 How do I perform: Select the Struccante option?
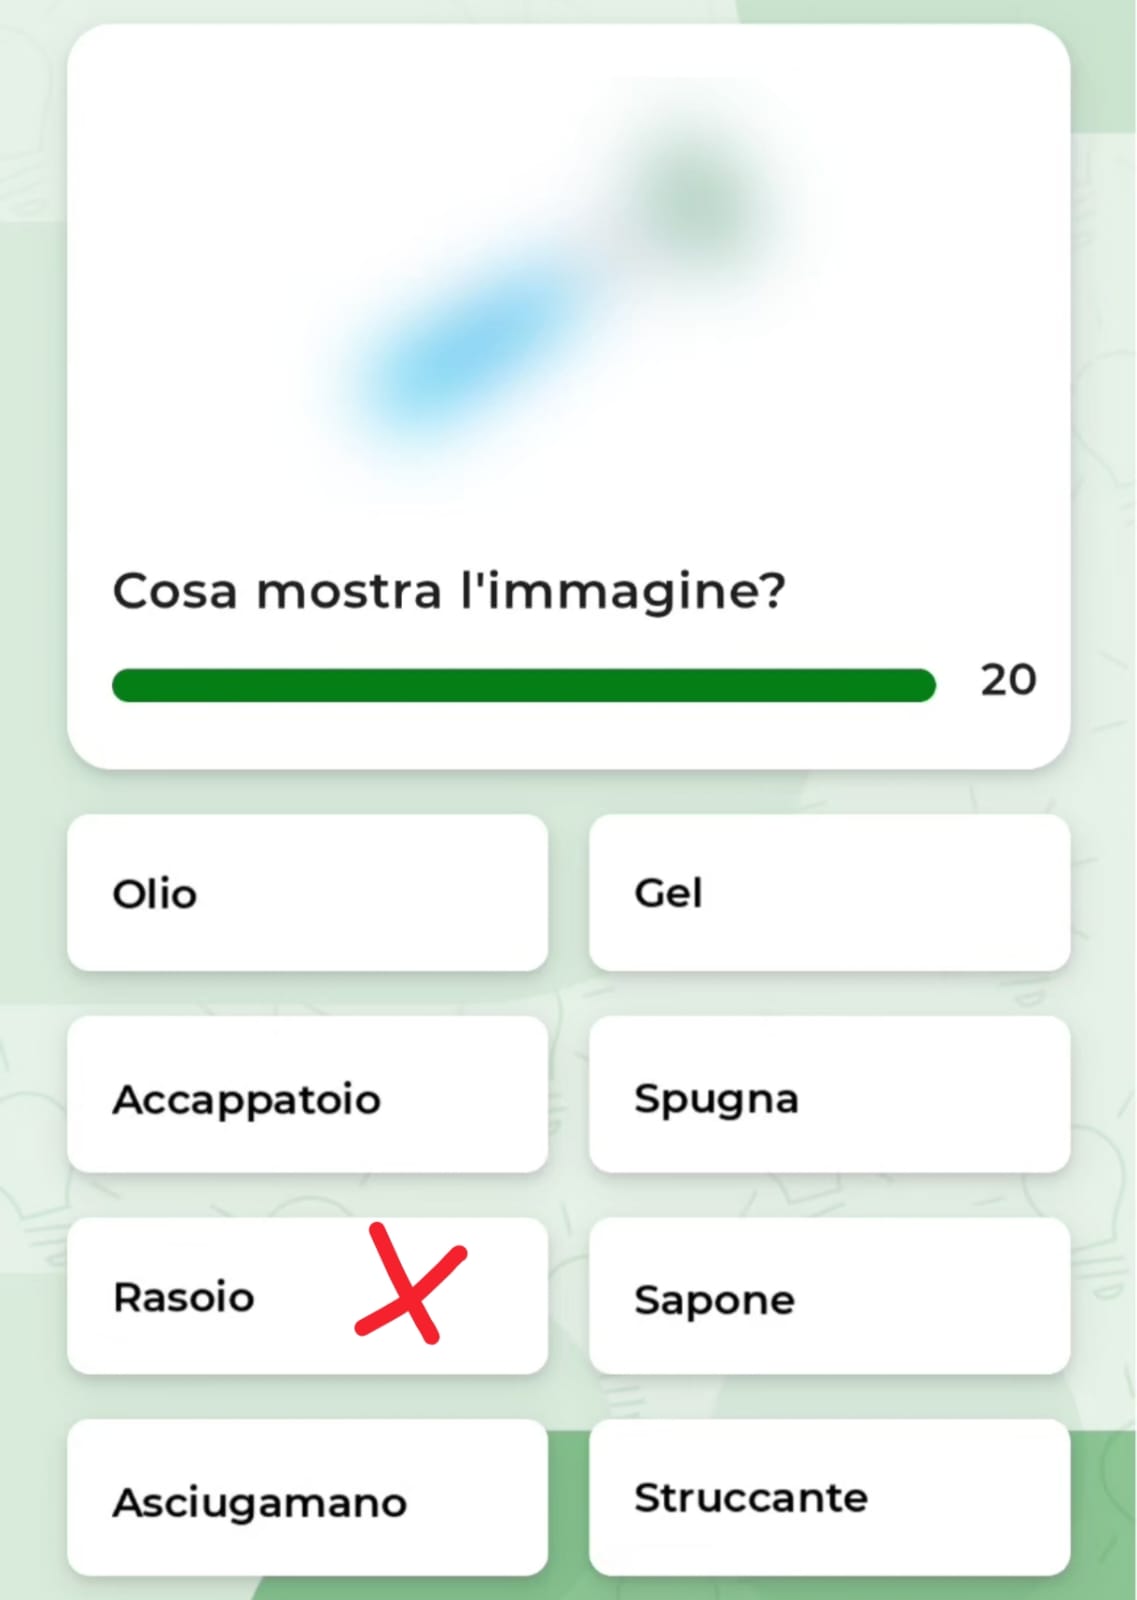pos(829,1498)
